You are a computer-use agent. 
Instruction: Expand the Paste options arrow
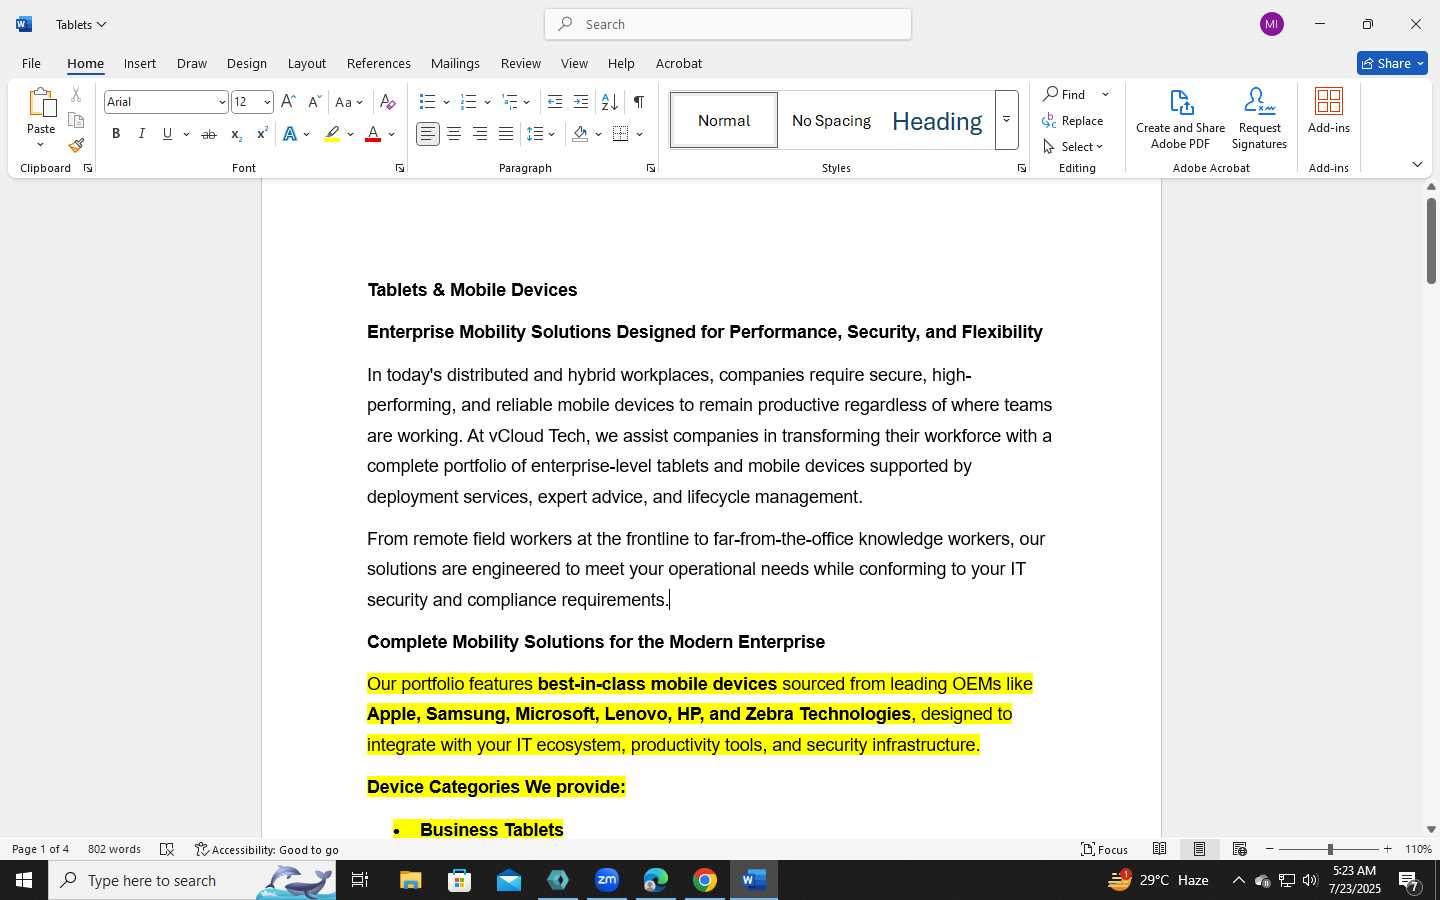[41, 145]
